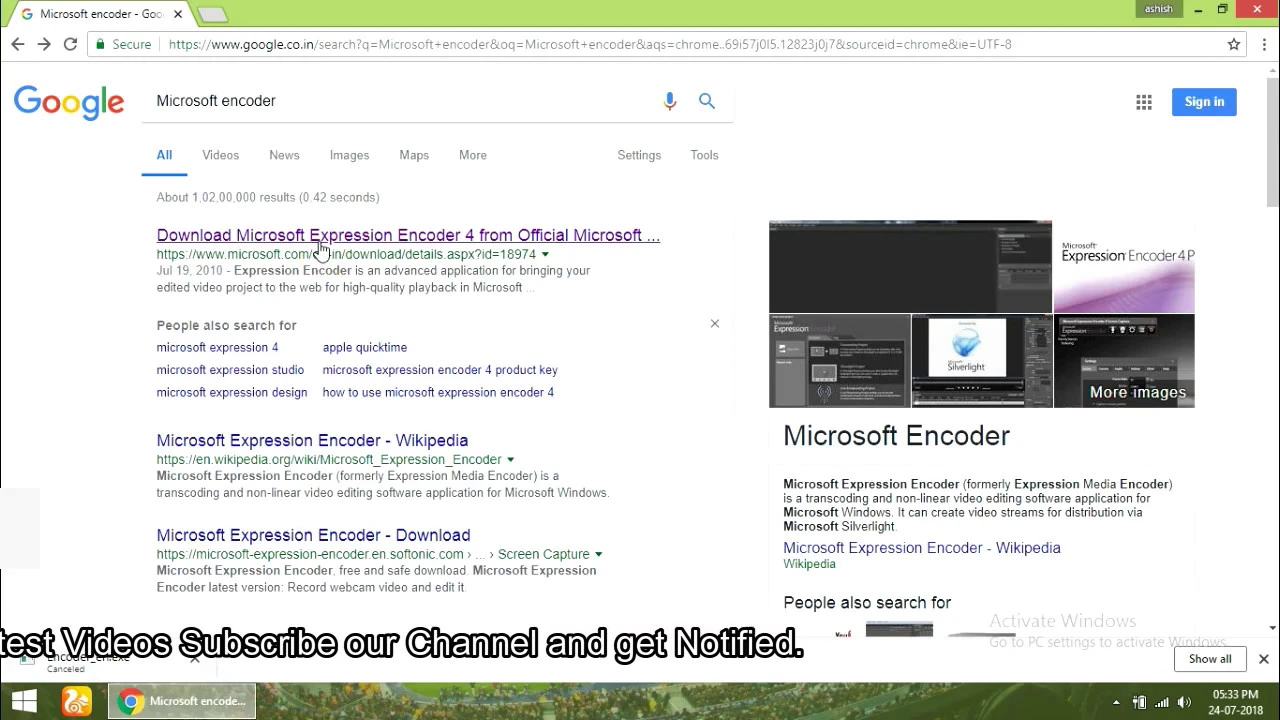Switch to Images results tab

349,155
